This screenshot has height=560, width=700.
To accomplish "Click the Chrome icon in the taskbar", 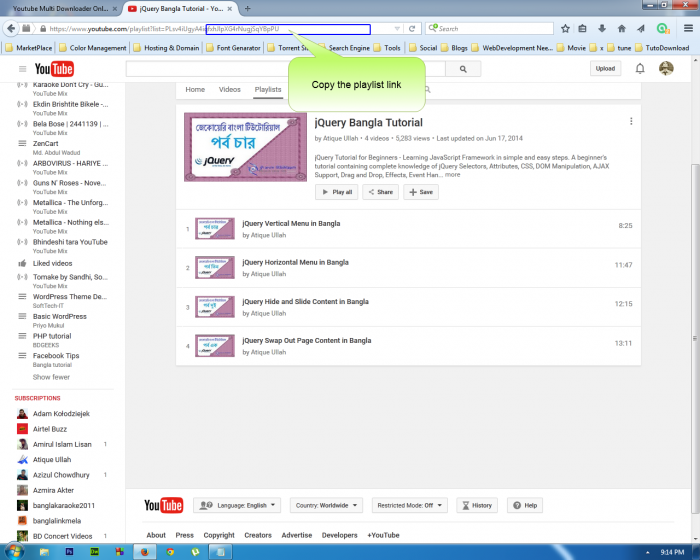I will [170, 552].
